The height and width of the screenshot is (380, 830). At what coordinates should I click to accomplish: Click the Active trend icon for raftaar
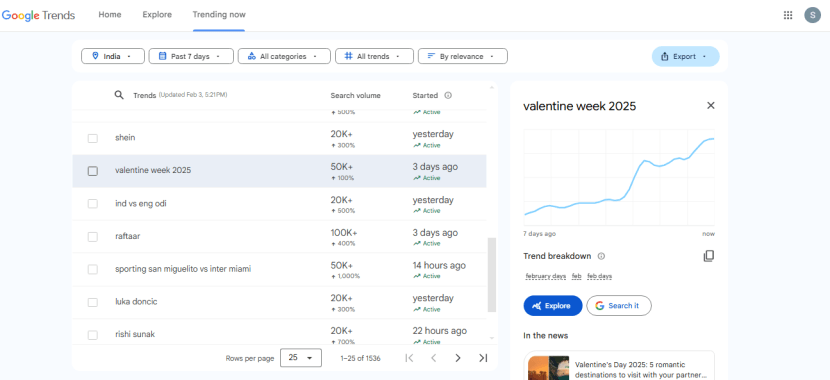(x=417, y=243)
